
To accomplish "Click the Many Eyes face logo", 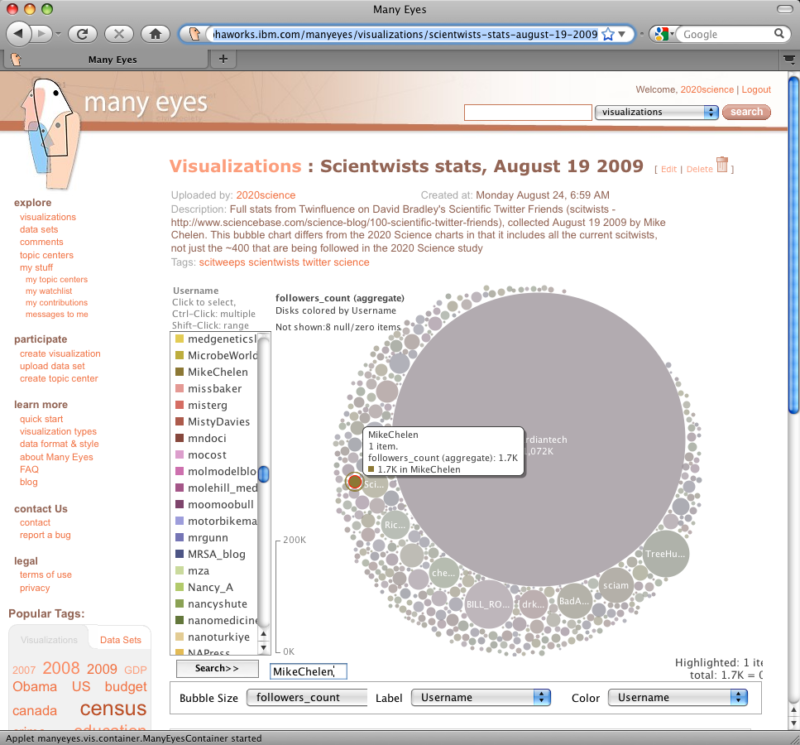I will point(51,133).
